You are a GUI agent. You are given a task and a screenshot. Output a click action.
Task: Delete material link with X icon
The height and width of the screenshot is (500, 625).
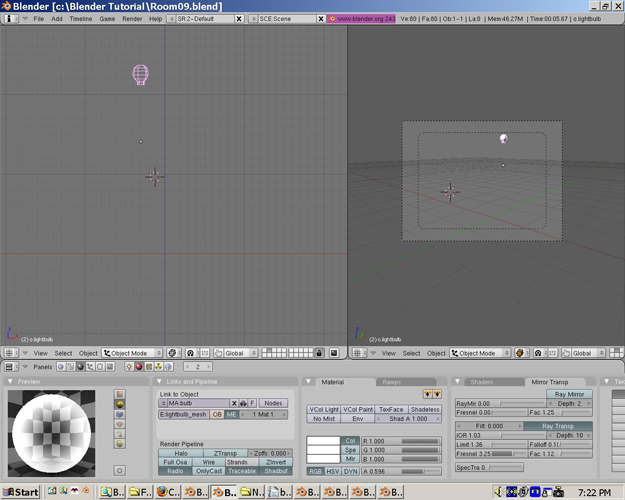234,403
